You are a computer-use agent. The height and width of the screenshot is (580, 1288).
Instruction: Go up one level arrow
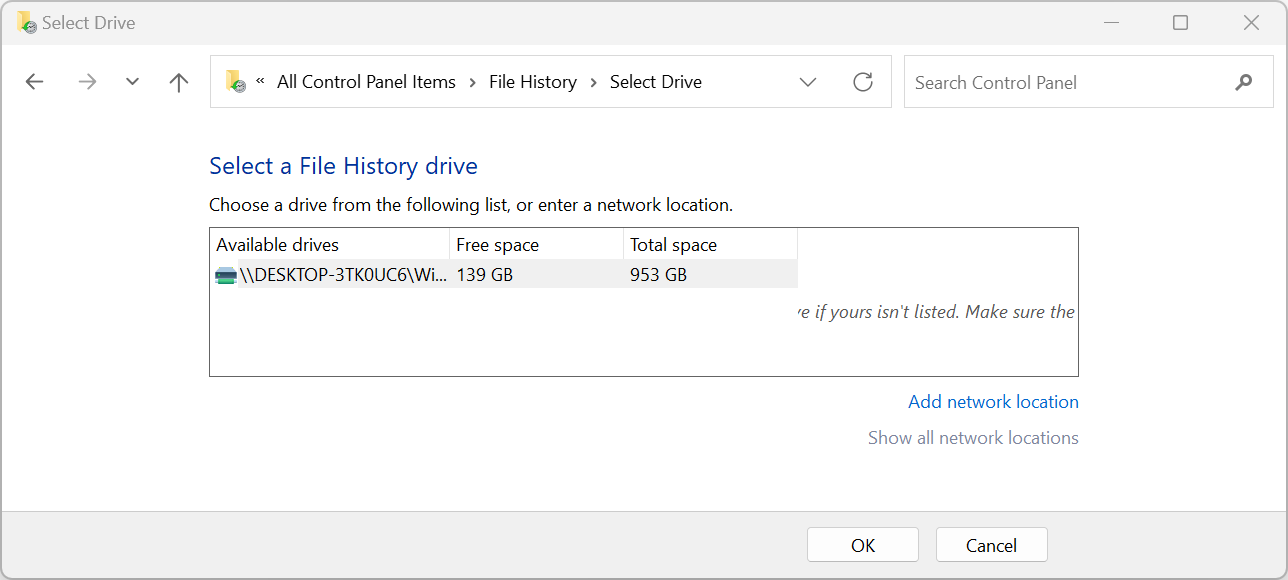179,82
